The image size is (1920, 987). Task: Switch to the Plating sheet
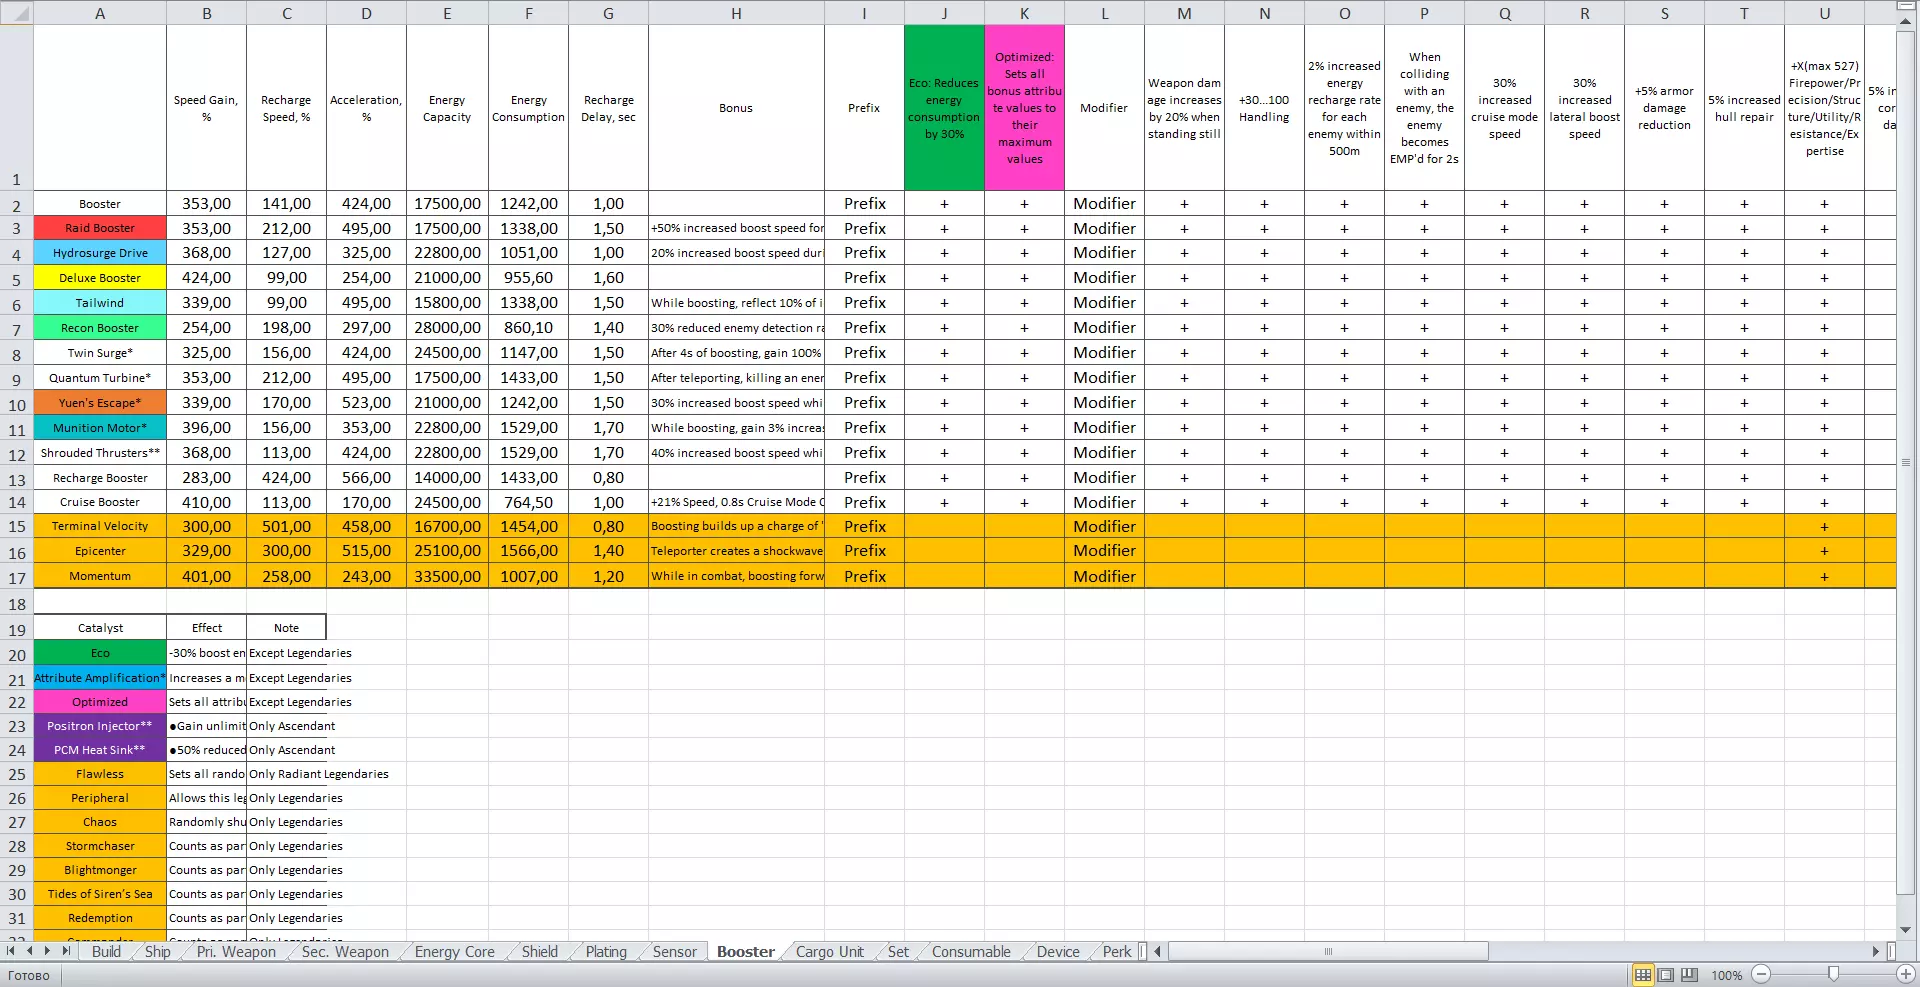click(x=606, y=952)
